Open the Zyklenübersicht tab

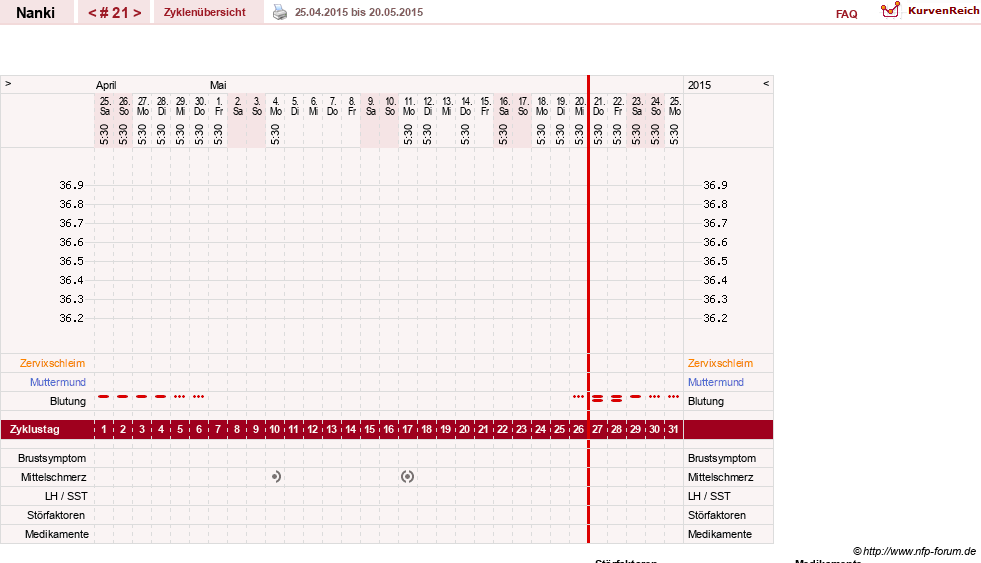pyautogui.click(x=205, y=13)
